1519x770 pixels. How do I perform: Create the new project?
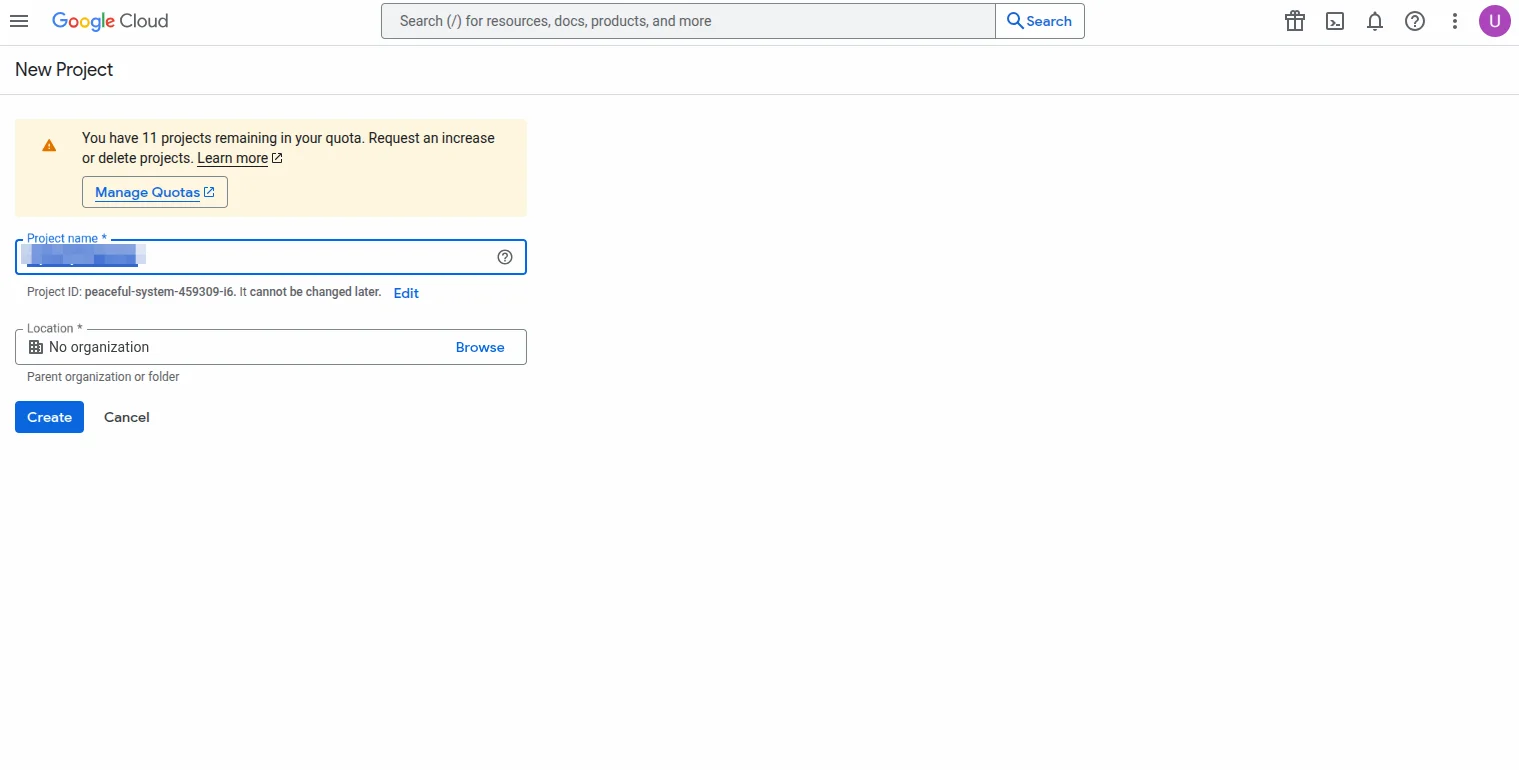coord(49,417)
